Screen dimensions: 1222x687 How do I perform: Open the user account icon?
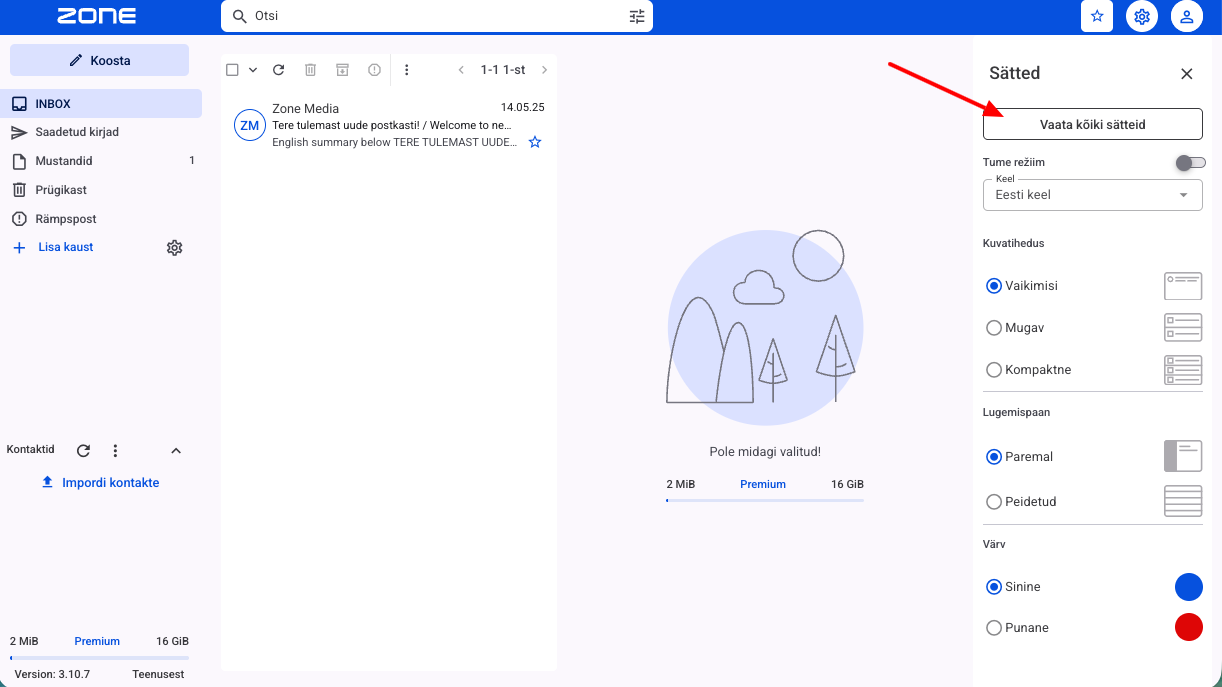coord(1186,17)
